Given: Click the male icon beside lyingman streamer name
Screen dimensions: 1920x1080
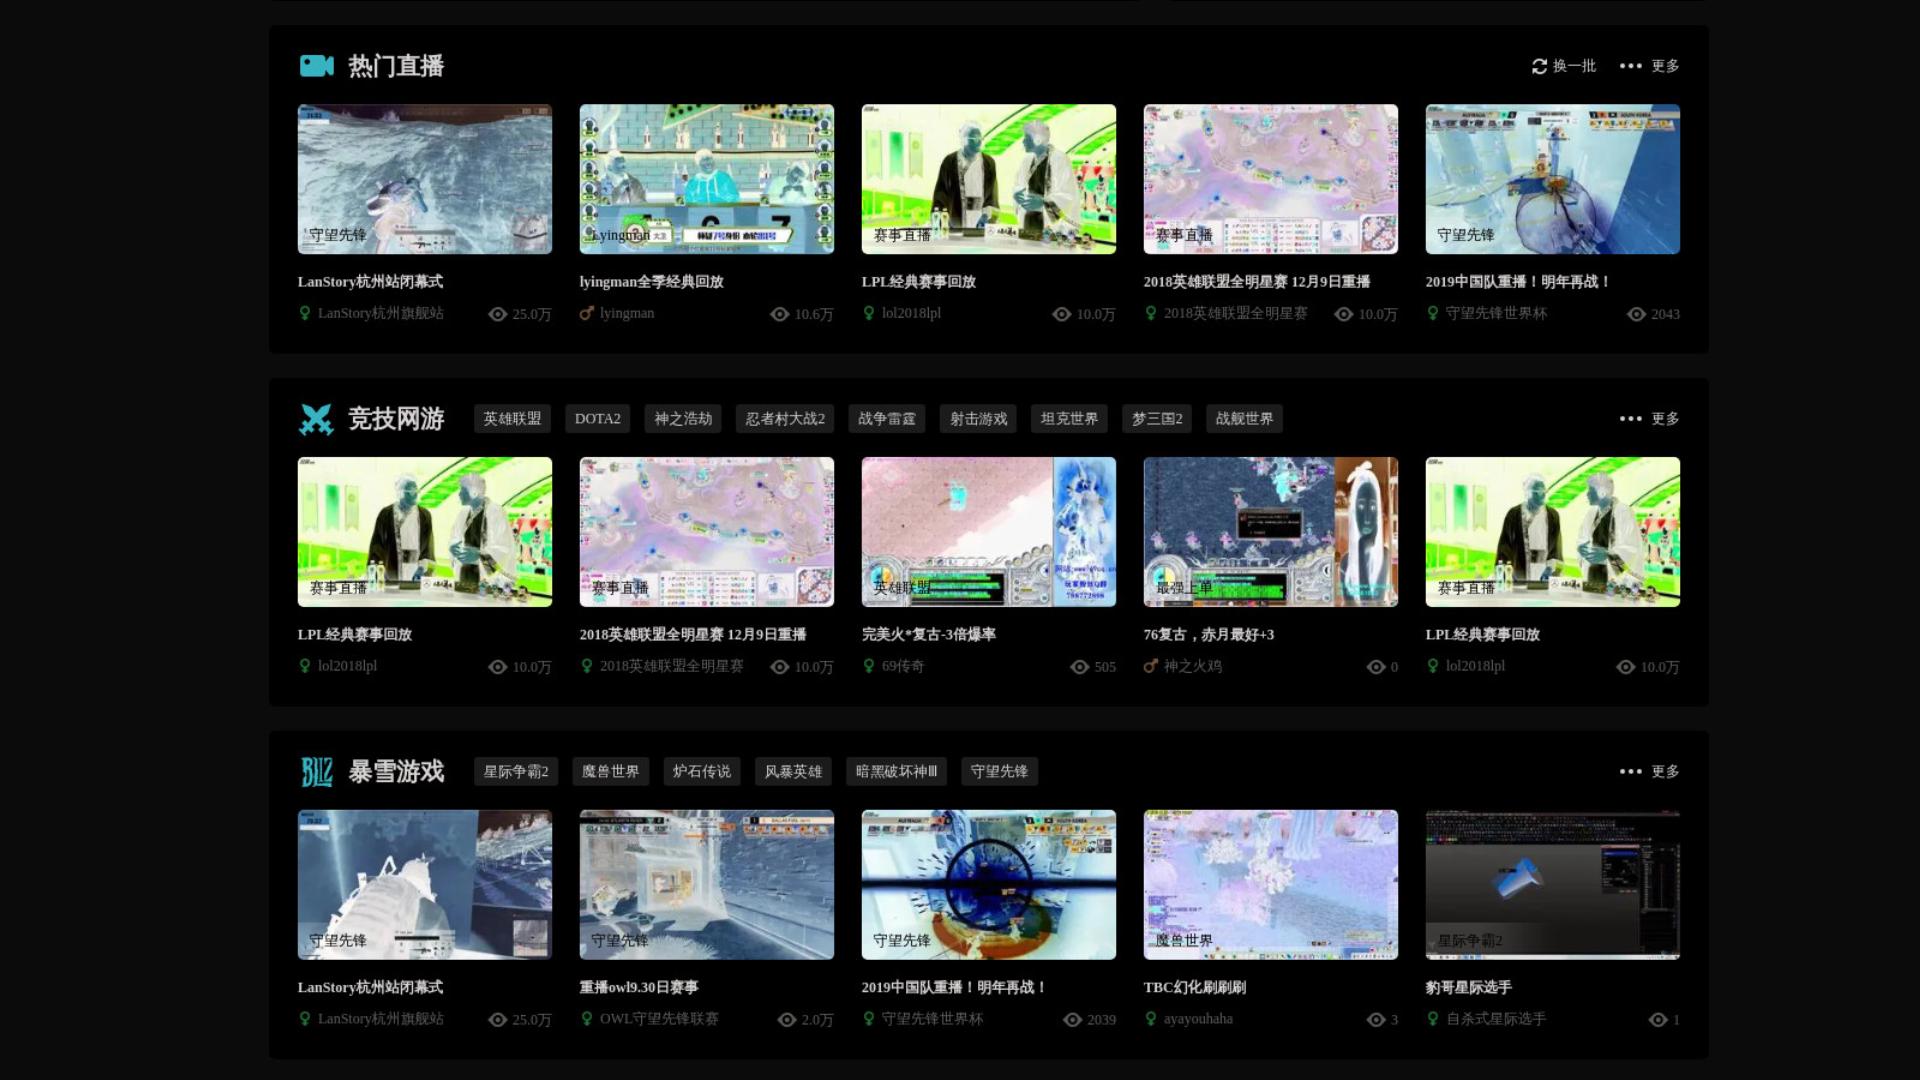Looking at the screenshot, I should 587,313.
